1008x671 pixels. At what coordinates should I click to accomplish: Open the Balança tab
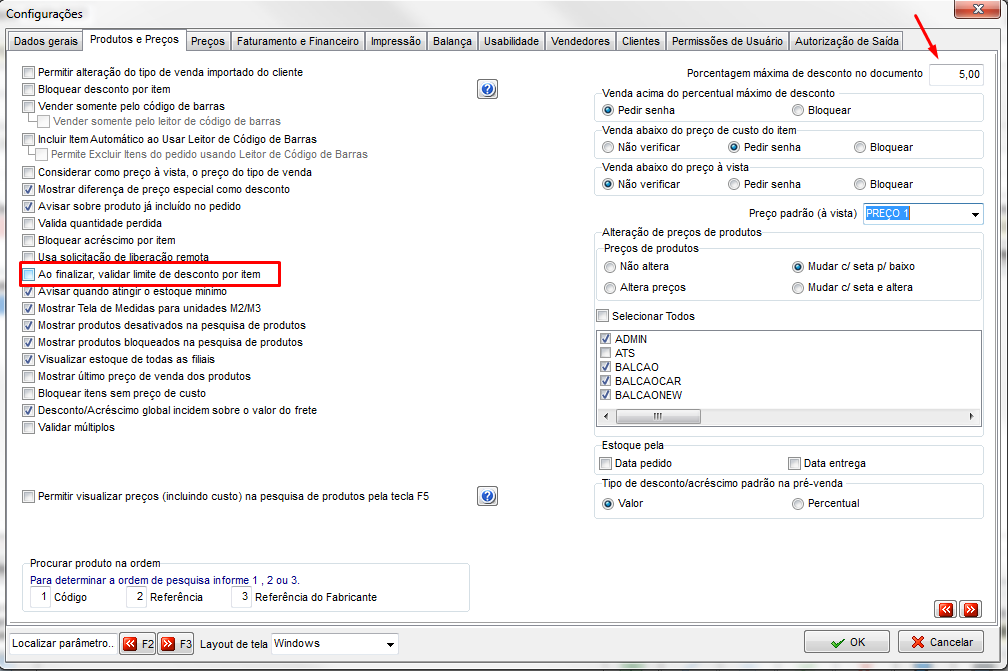pyautogui.click(x=452, y=41)
